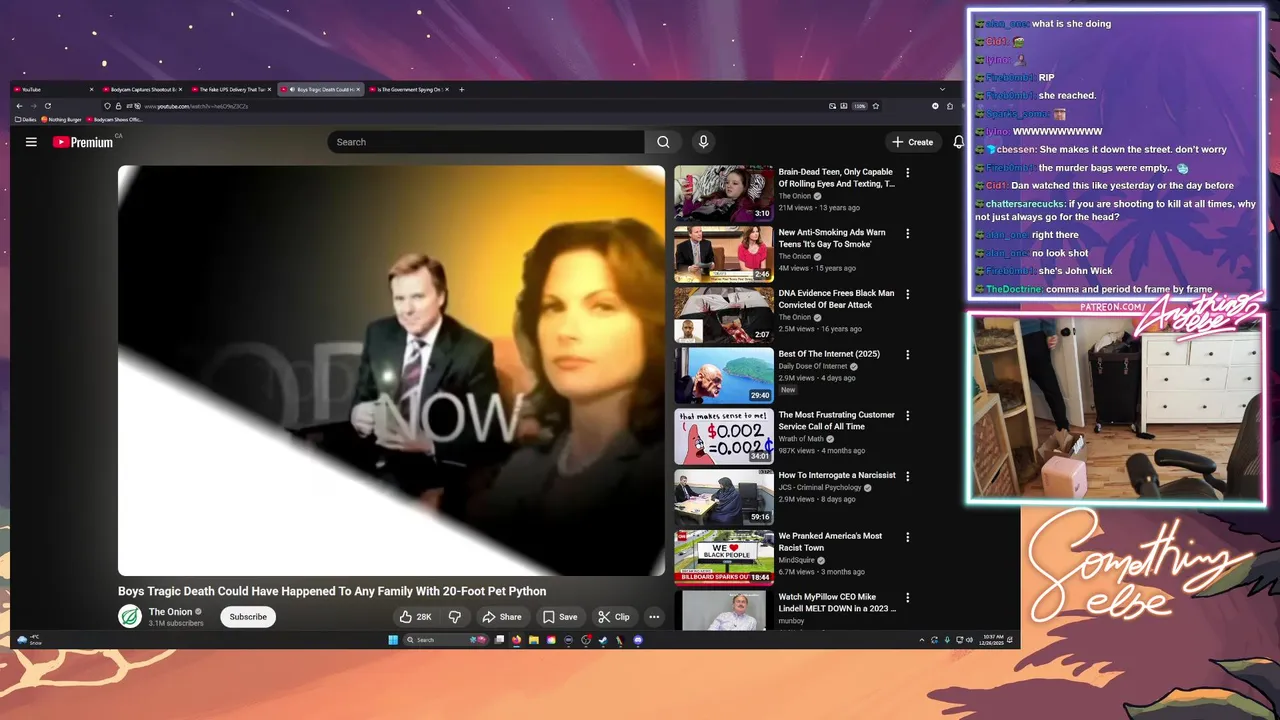Share the Onion python video
This screenshot has height=720, width=1280.
[x=502, y=617]
